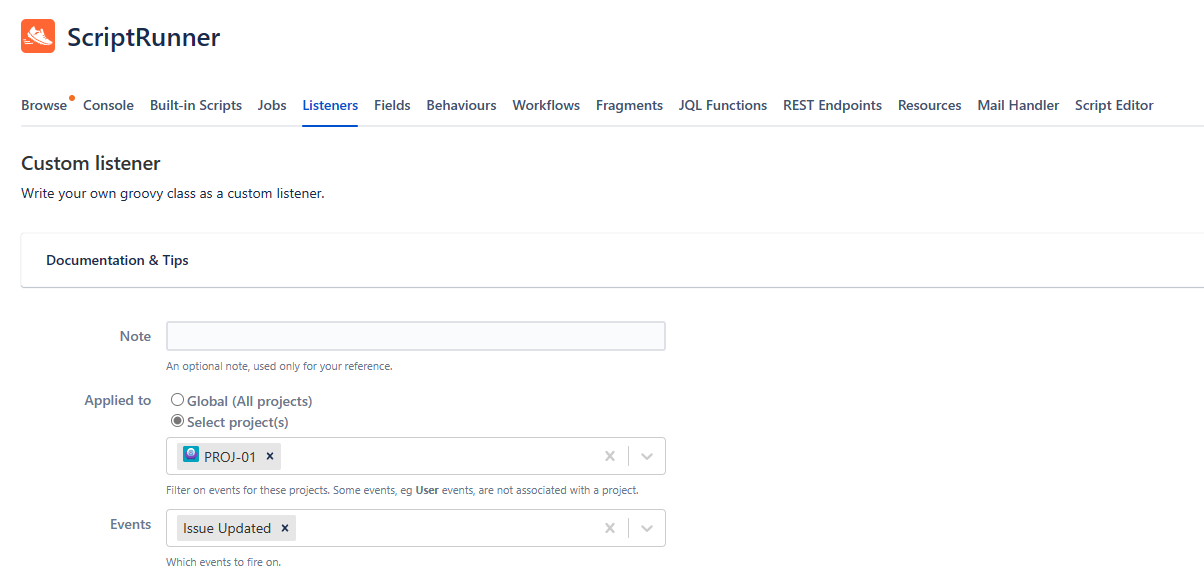Switch to the Console tab

[x=108, y=105]
